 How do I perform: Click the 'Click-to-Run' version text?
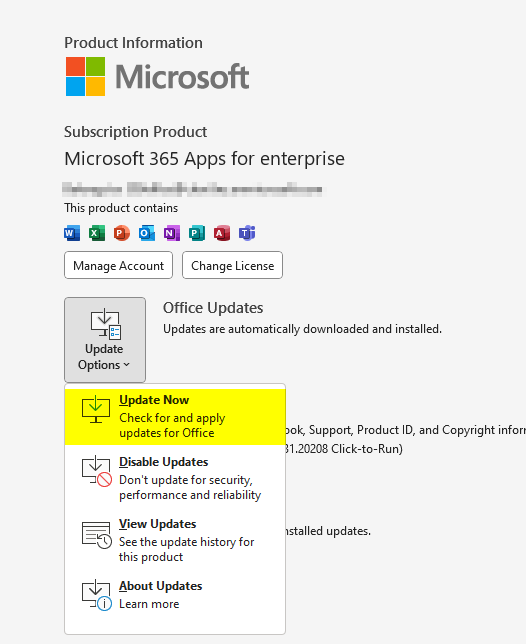coord(365,449)
